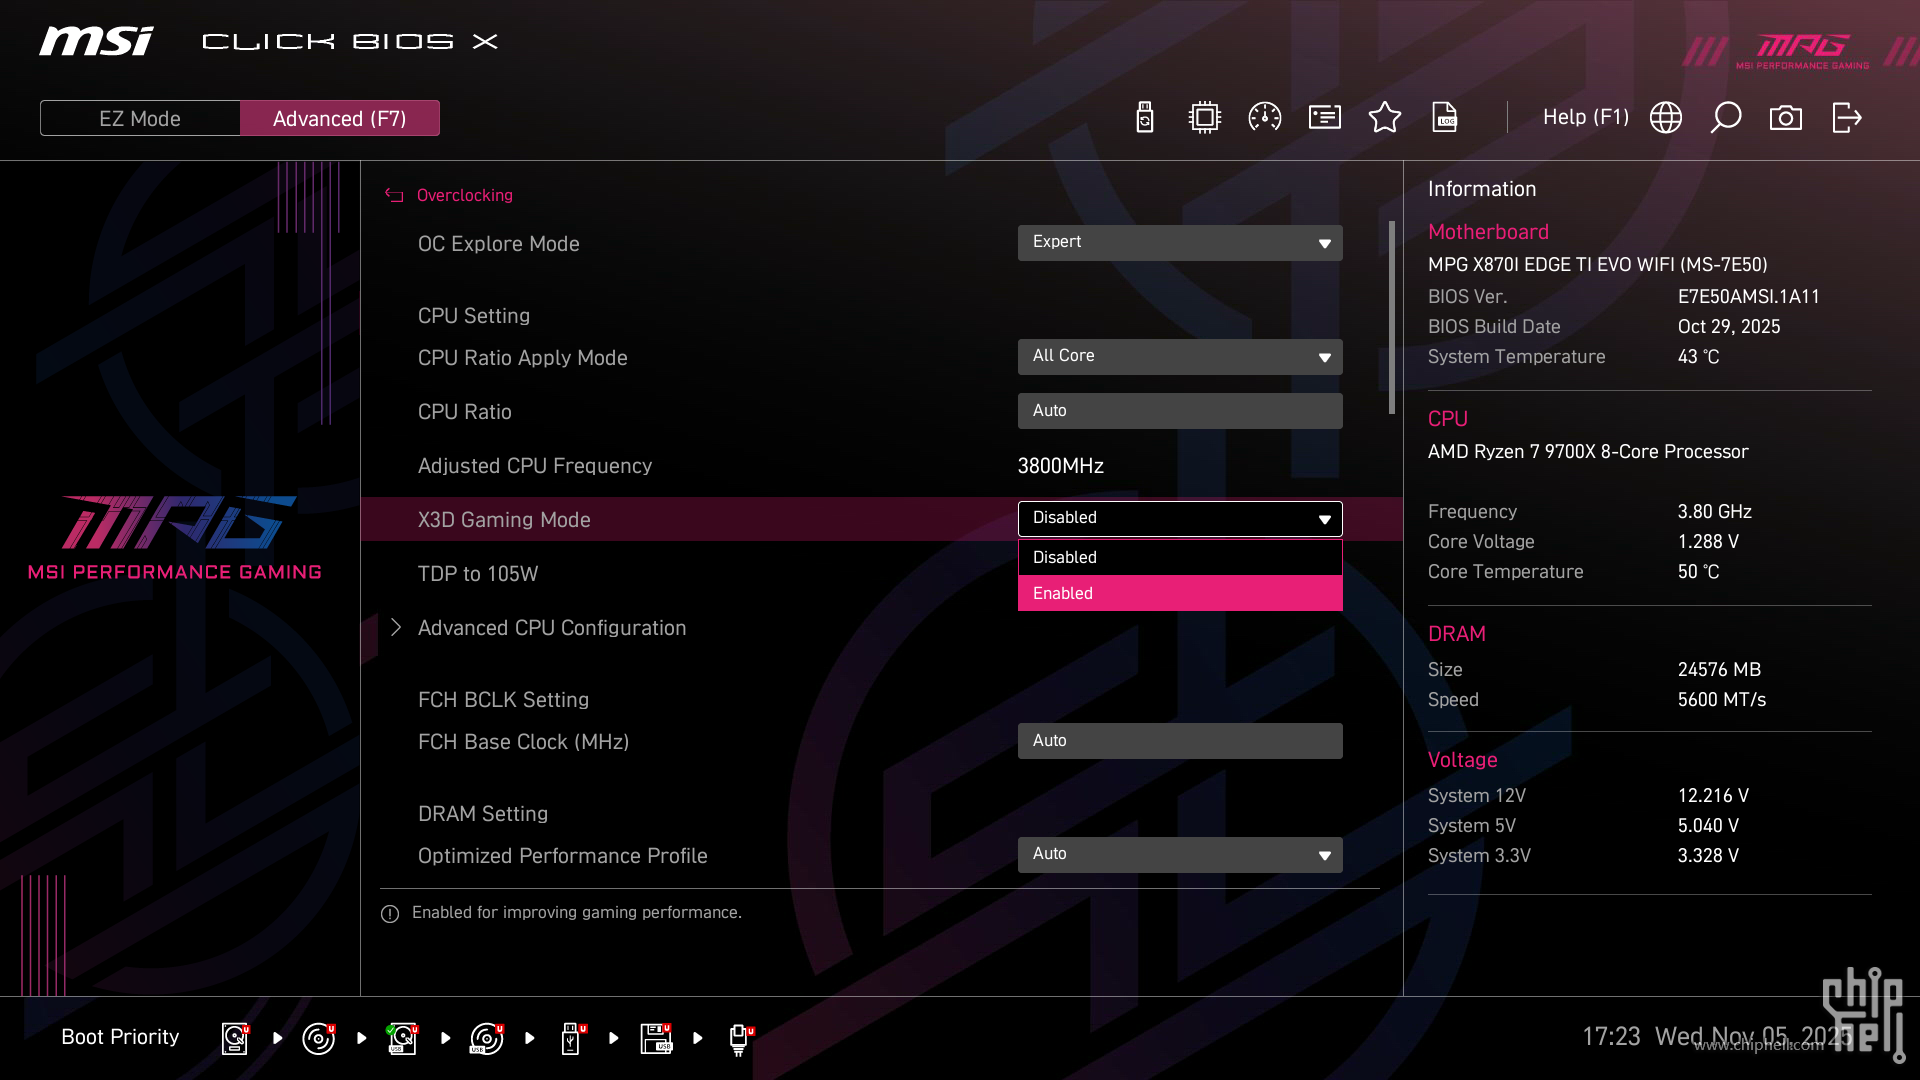The height and width of the screenshot is (1080, 1920).
Task: Select the Advanced (F7) tab
Action: [x=340, y=117]
